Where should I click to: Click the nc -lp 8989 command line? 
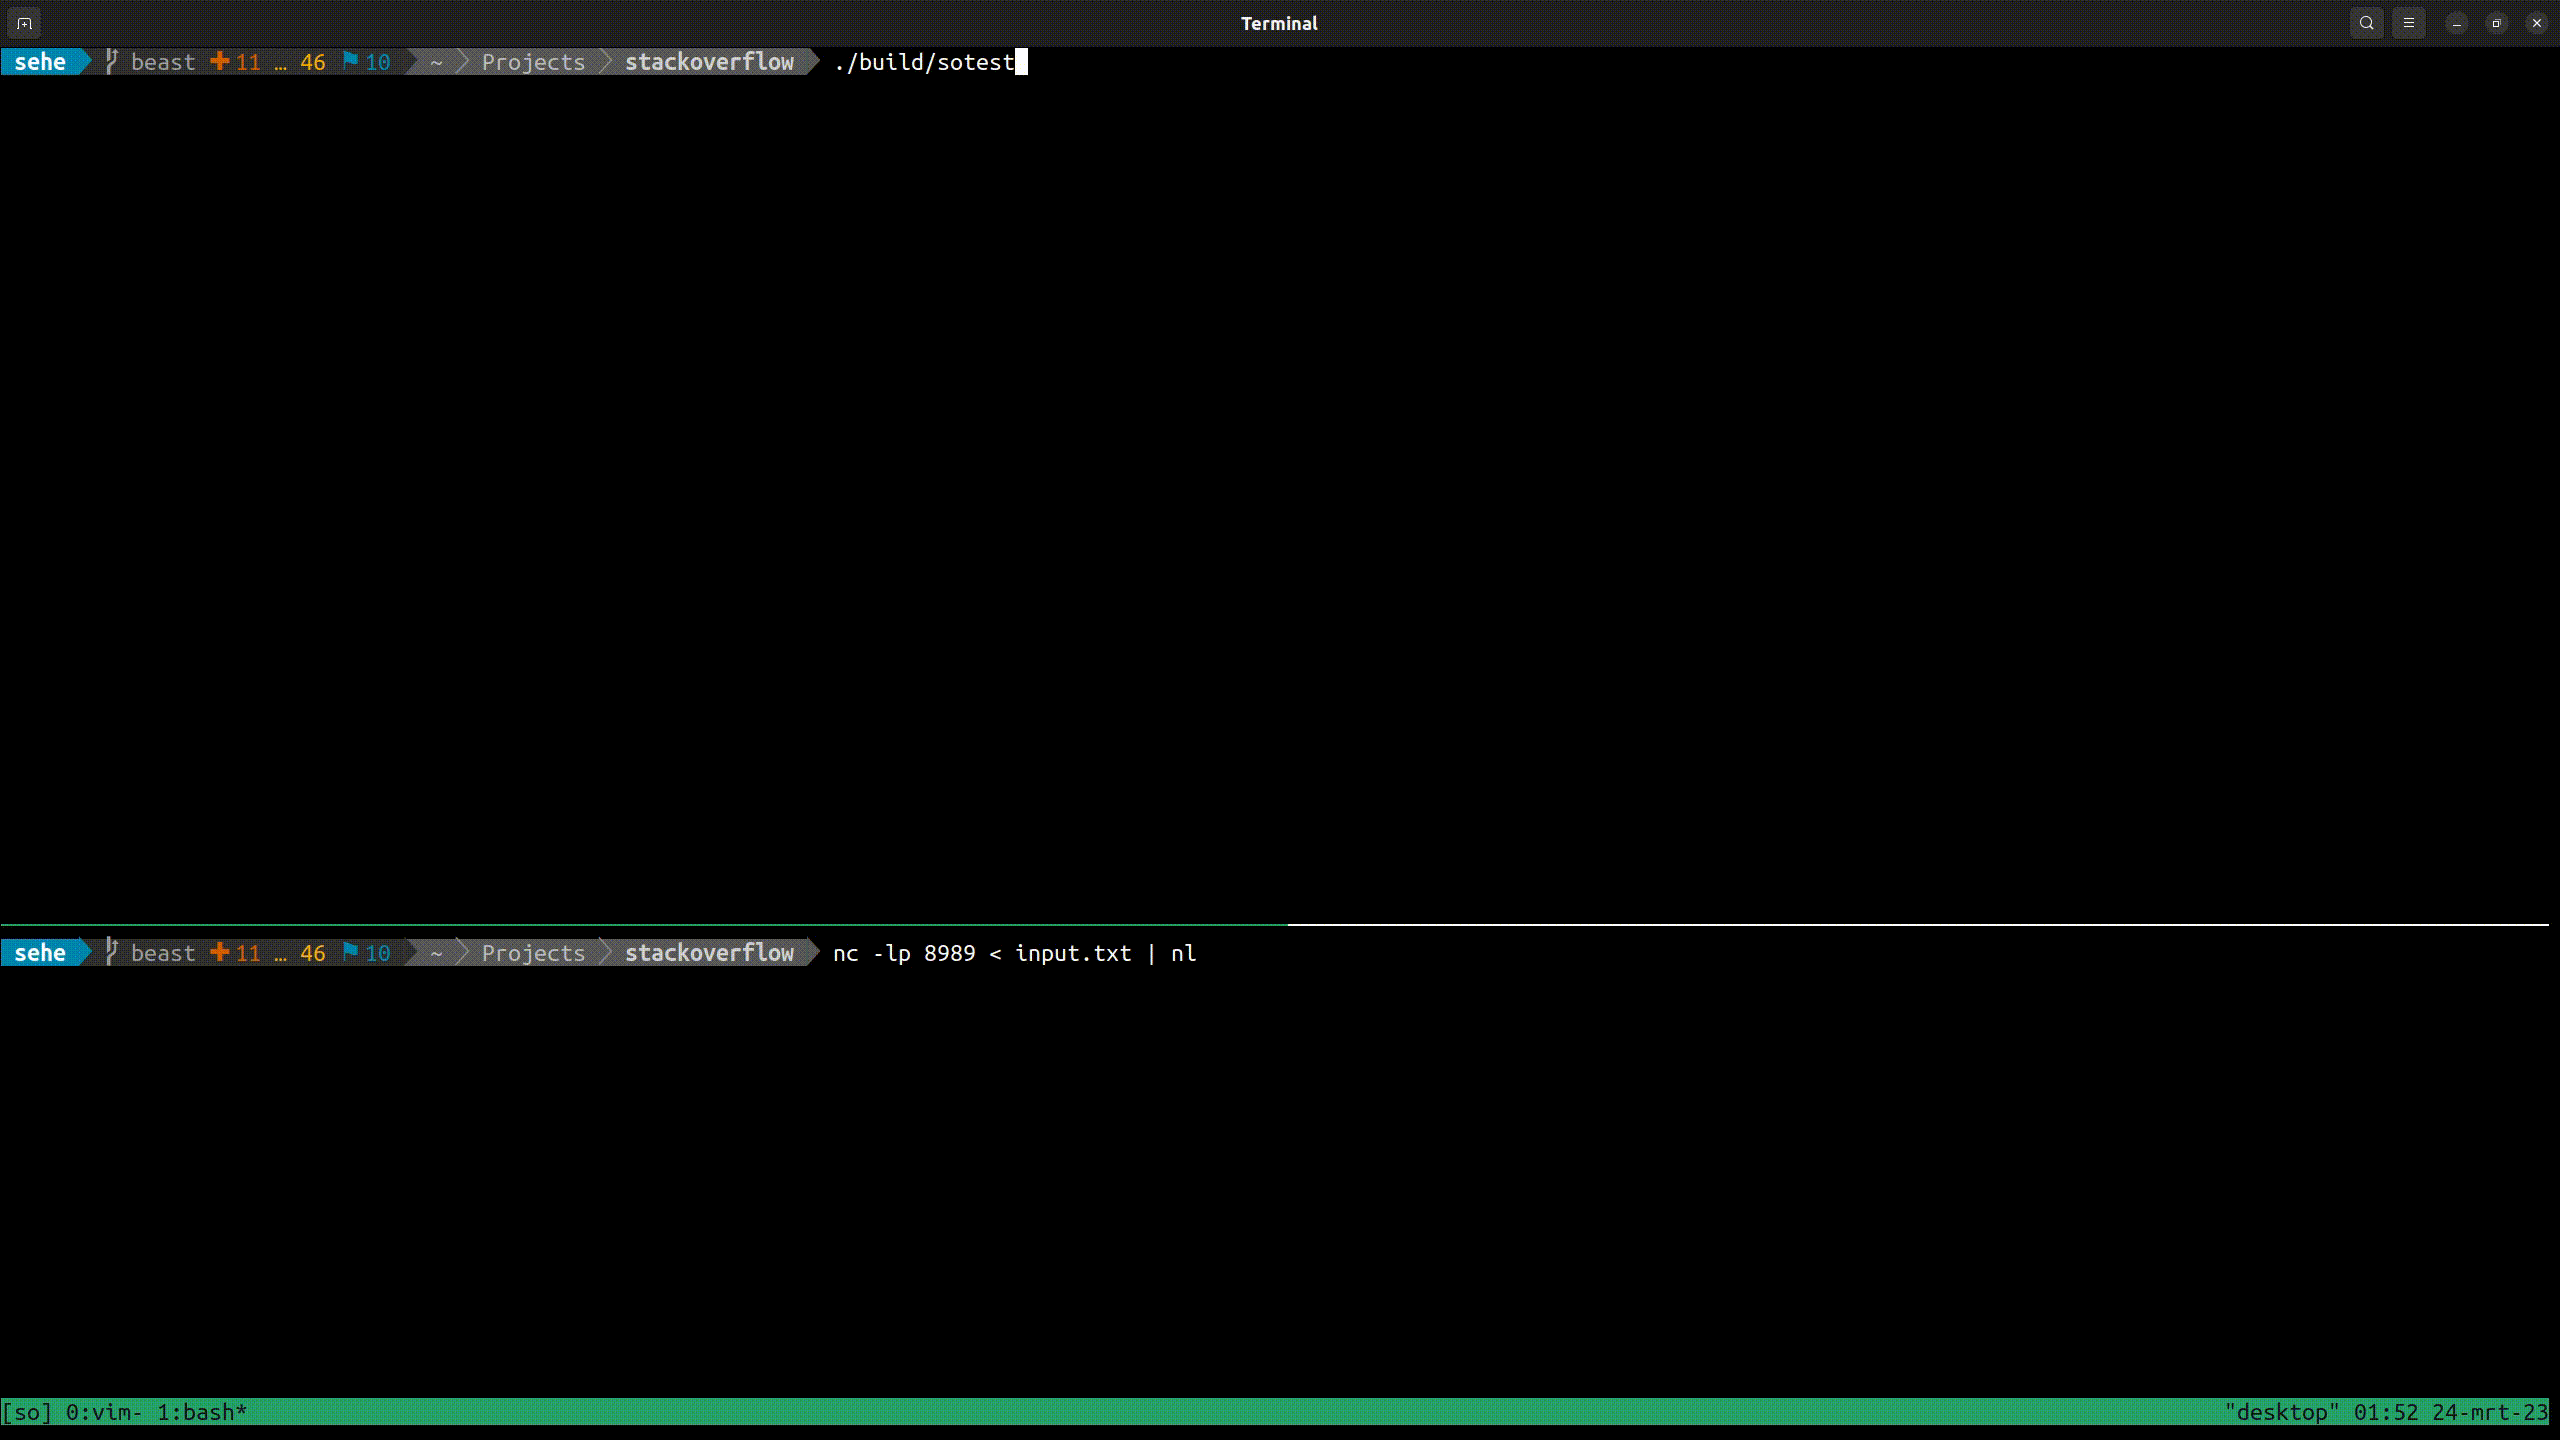coord(1013,953)
